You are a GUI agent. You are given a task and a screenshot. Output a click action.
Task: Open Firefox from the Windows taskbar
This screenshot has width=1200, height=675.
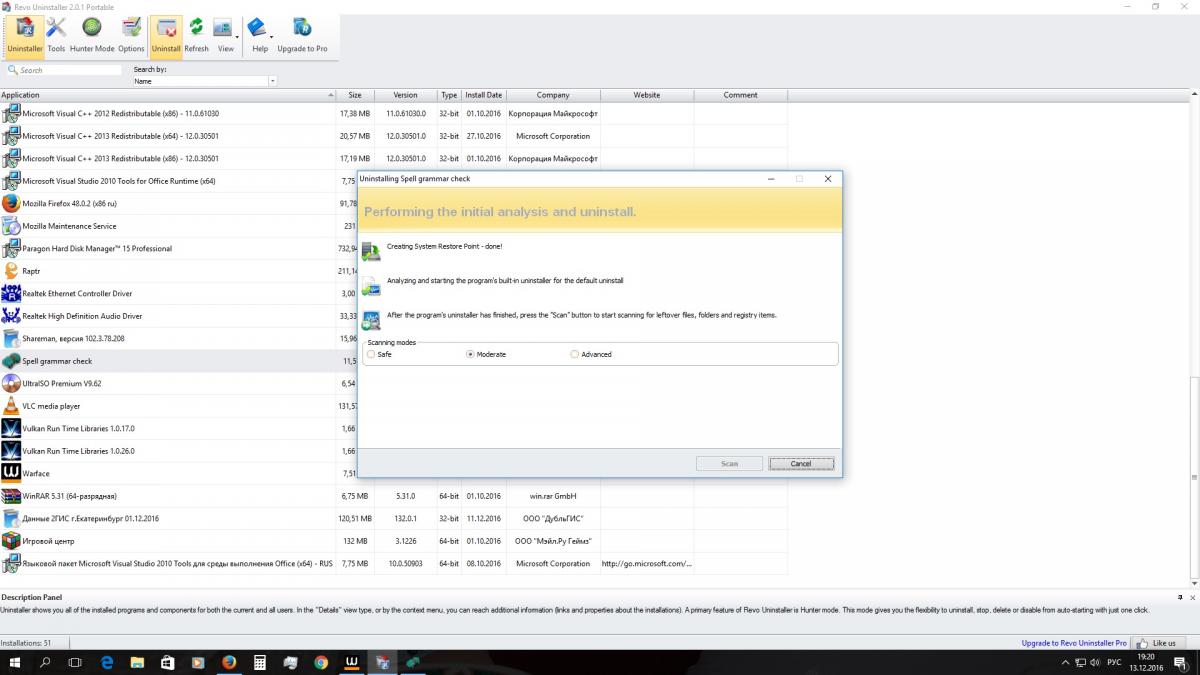pos(228,662)
